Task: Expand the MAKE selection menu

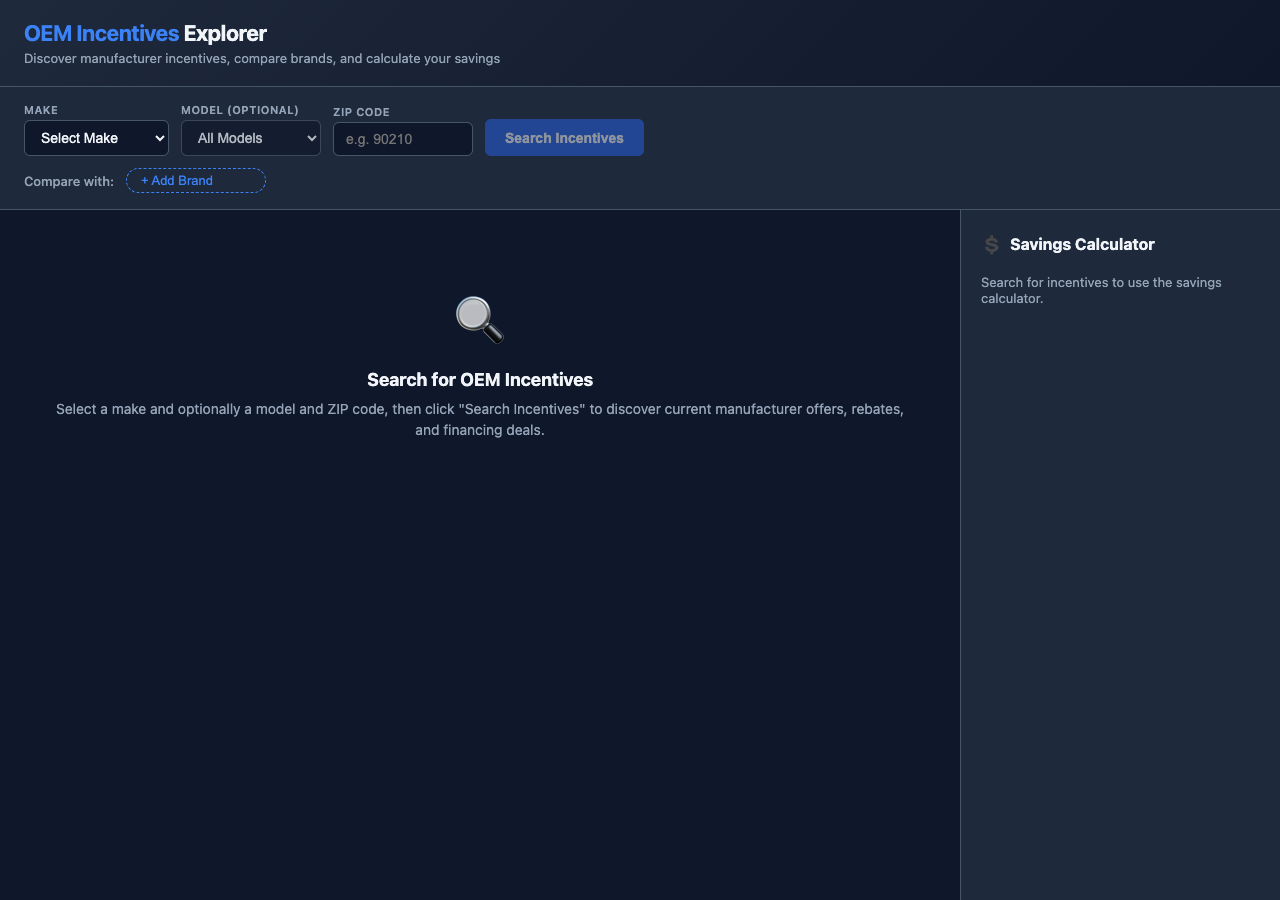Action: (x=96, y=138)
